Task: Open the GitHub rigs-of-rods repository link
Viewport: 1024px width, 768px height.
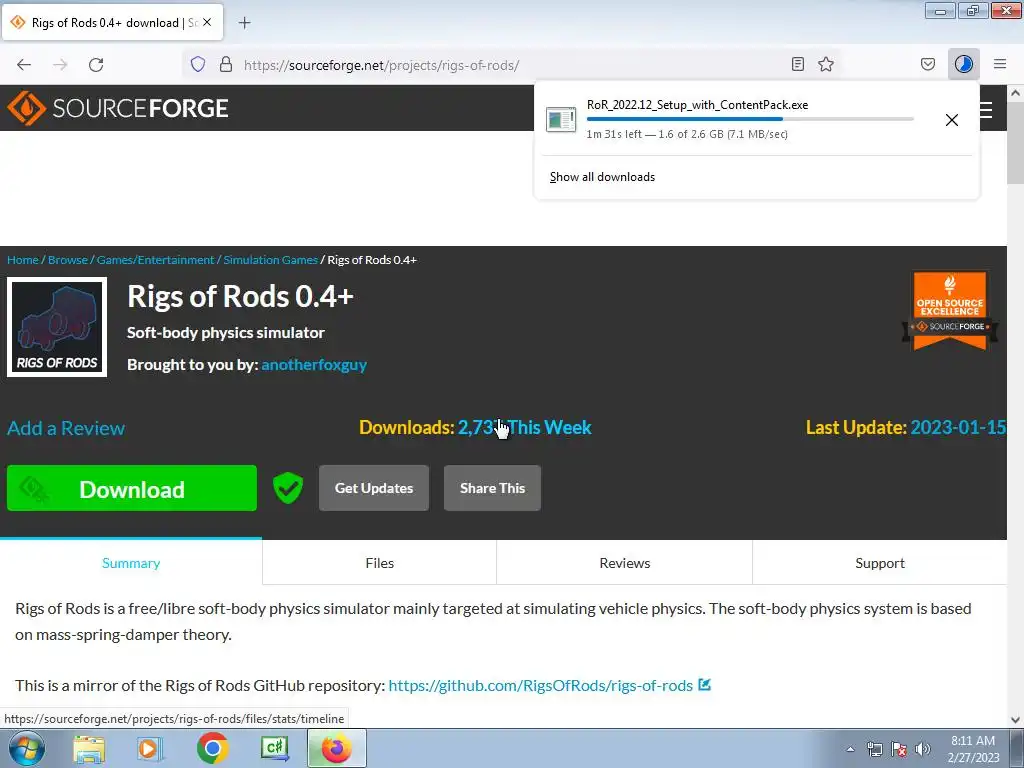Action: point(541,686)
